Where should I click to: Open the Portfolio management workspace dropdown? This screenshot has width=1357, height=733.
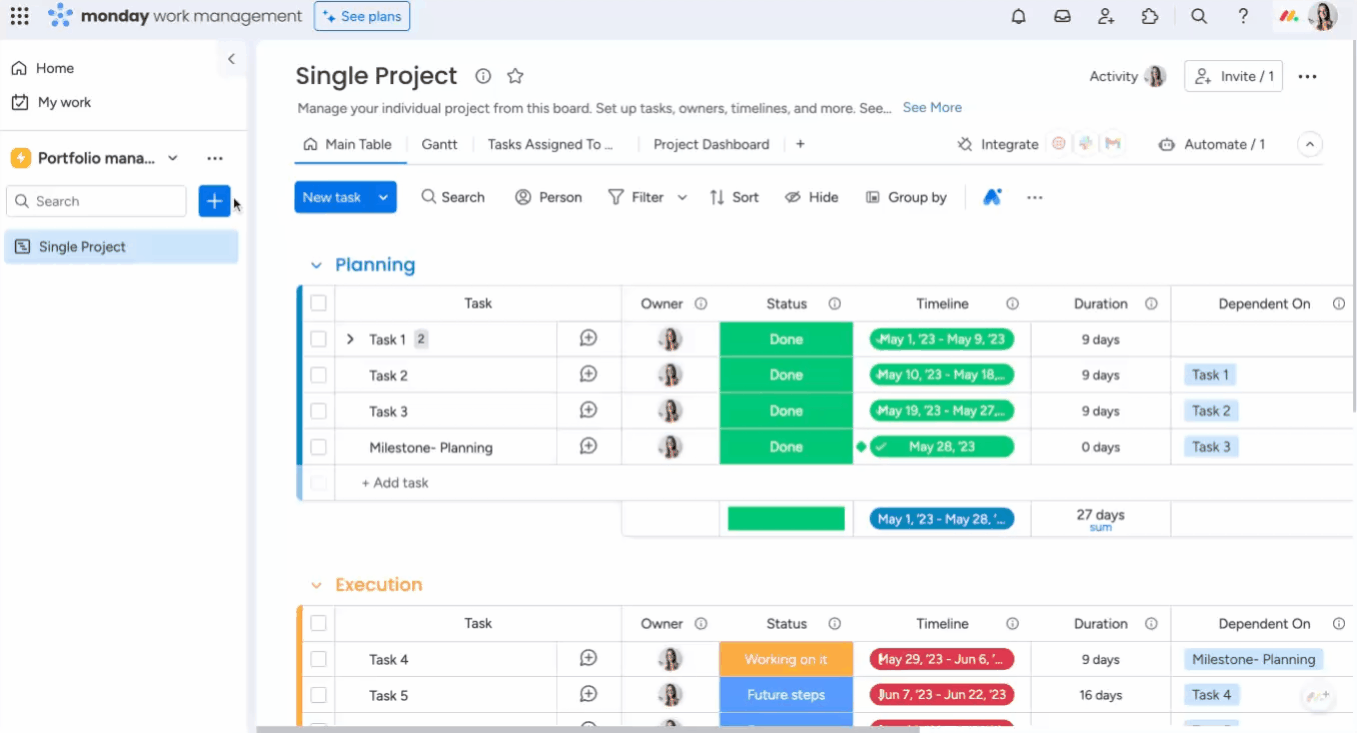coord(173,158)
